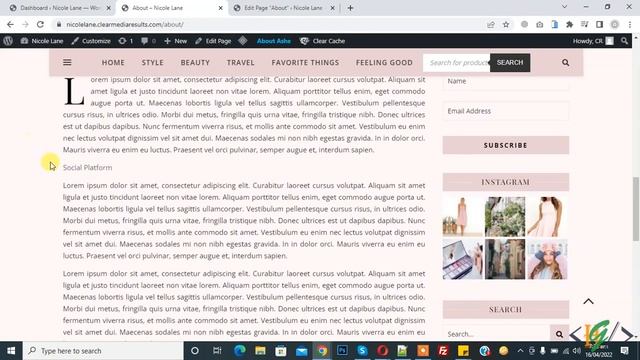
Task: Open the hamburger sidebar menu icon
Action: 67,62
